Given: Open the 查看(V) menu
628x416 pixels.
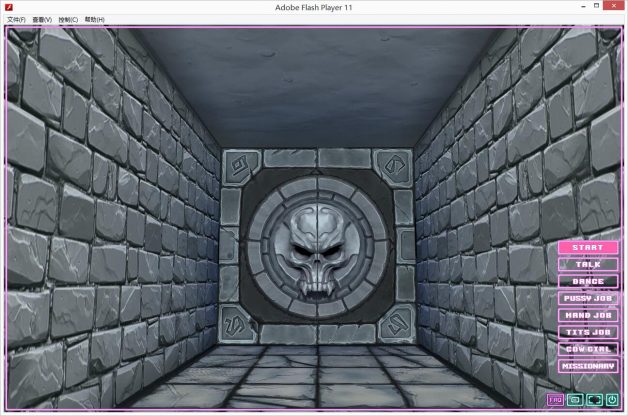Looking at the screenshot, I should [42, 19].
